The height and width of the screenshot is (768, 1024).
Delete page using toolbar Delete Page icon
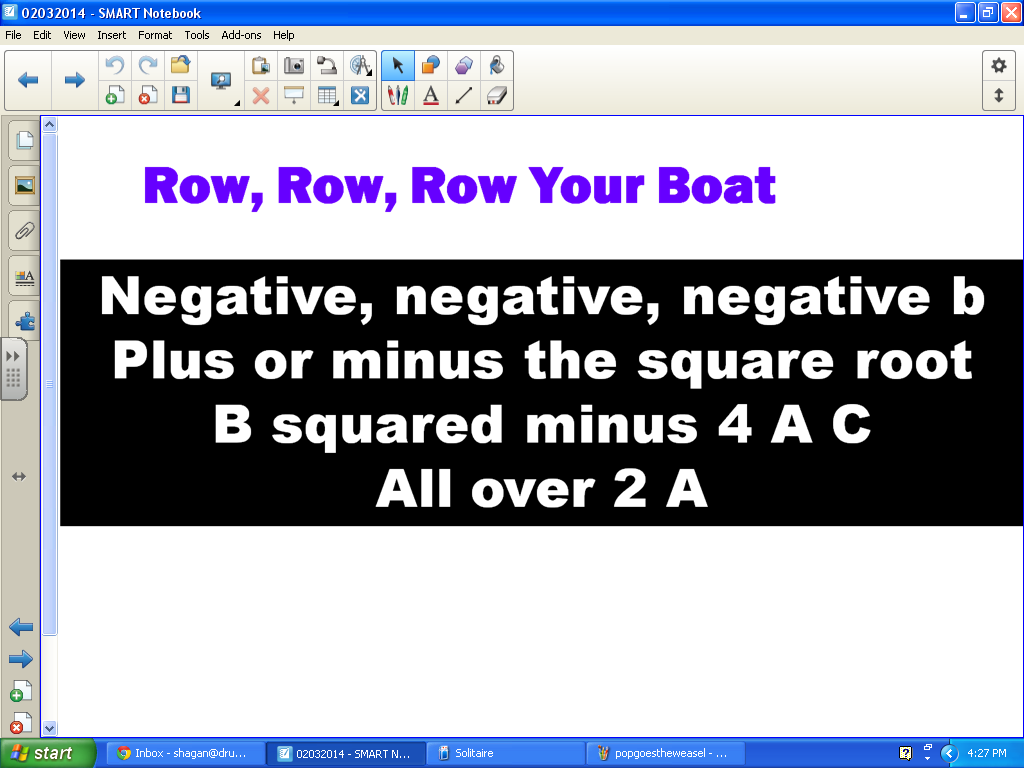(148, 95)
